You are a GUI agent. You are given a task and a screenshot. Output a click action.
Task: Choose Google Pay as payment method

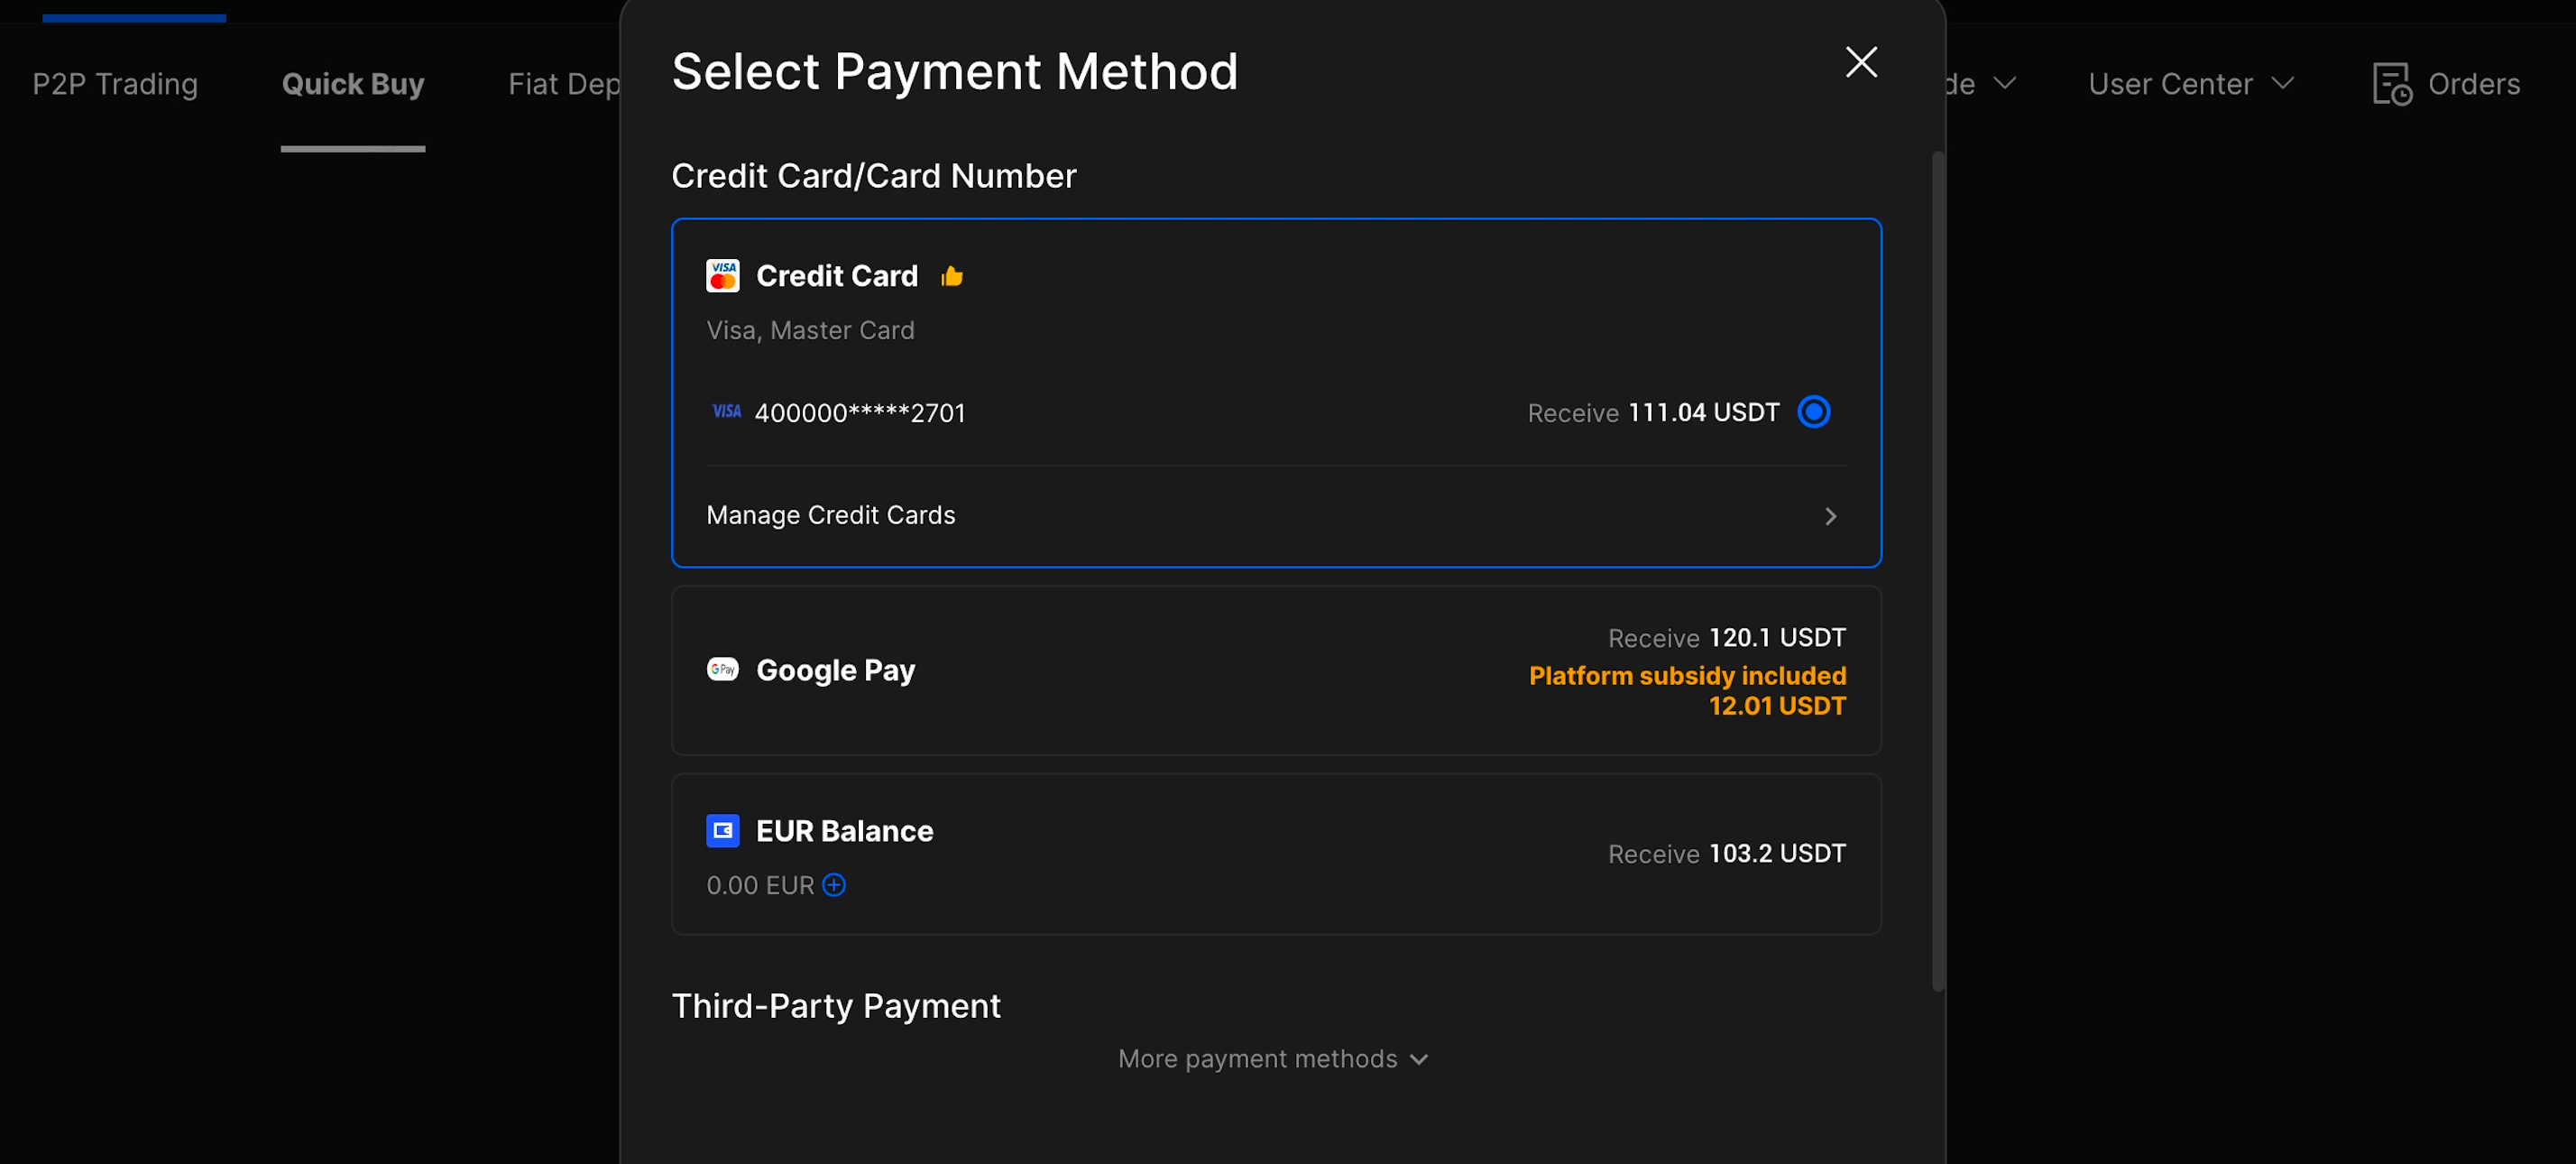pyautogui.click(x=1275, y=670)
